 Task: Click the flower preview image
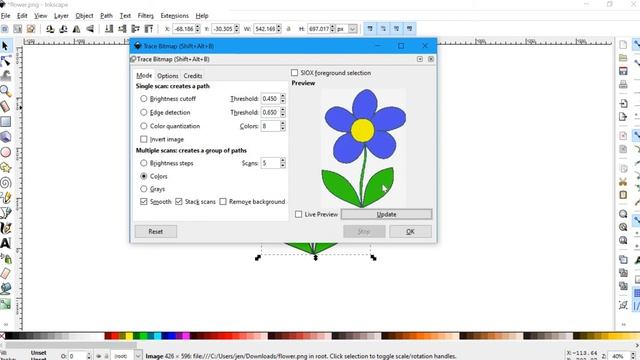(363, 148)
